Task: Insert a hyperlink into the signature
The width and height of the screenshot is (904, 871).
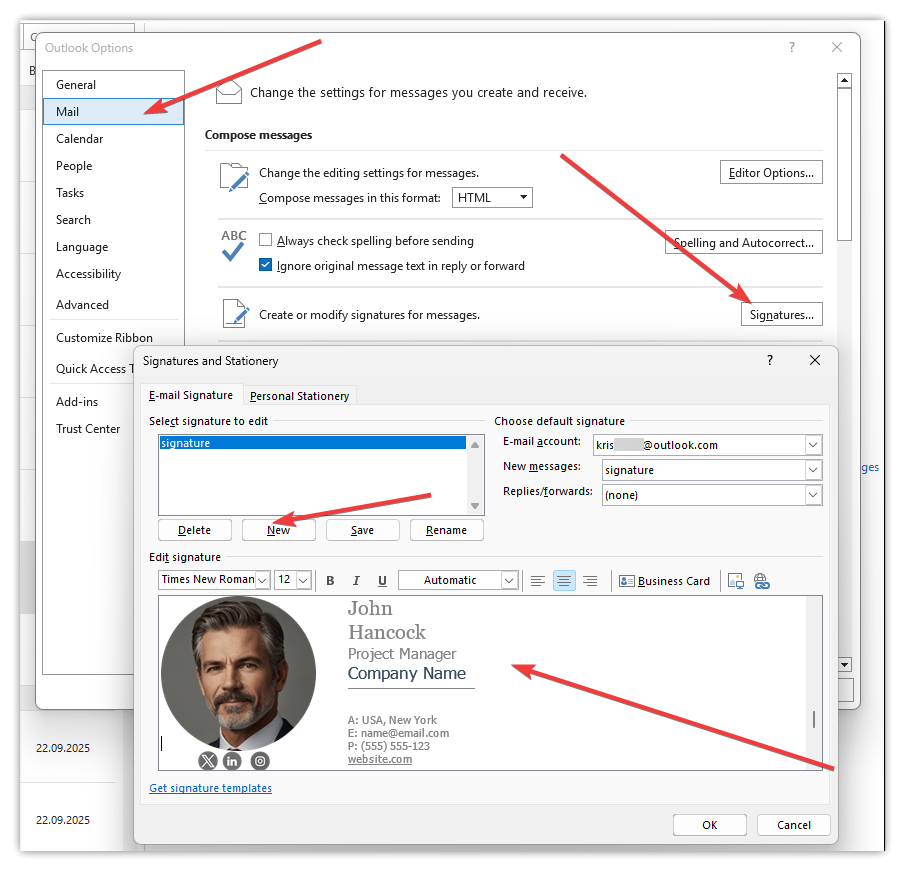Action: click(761, 581)
